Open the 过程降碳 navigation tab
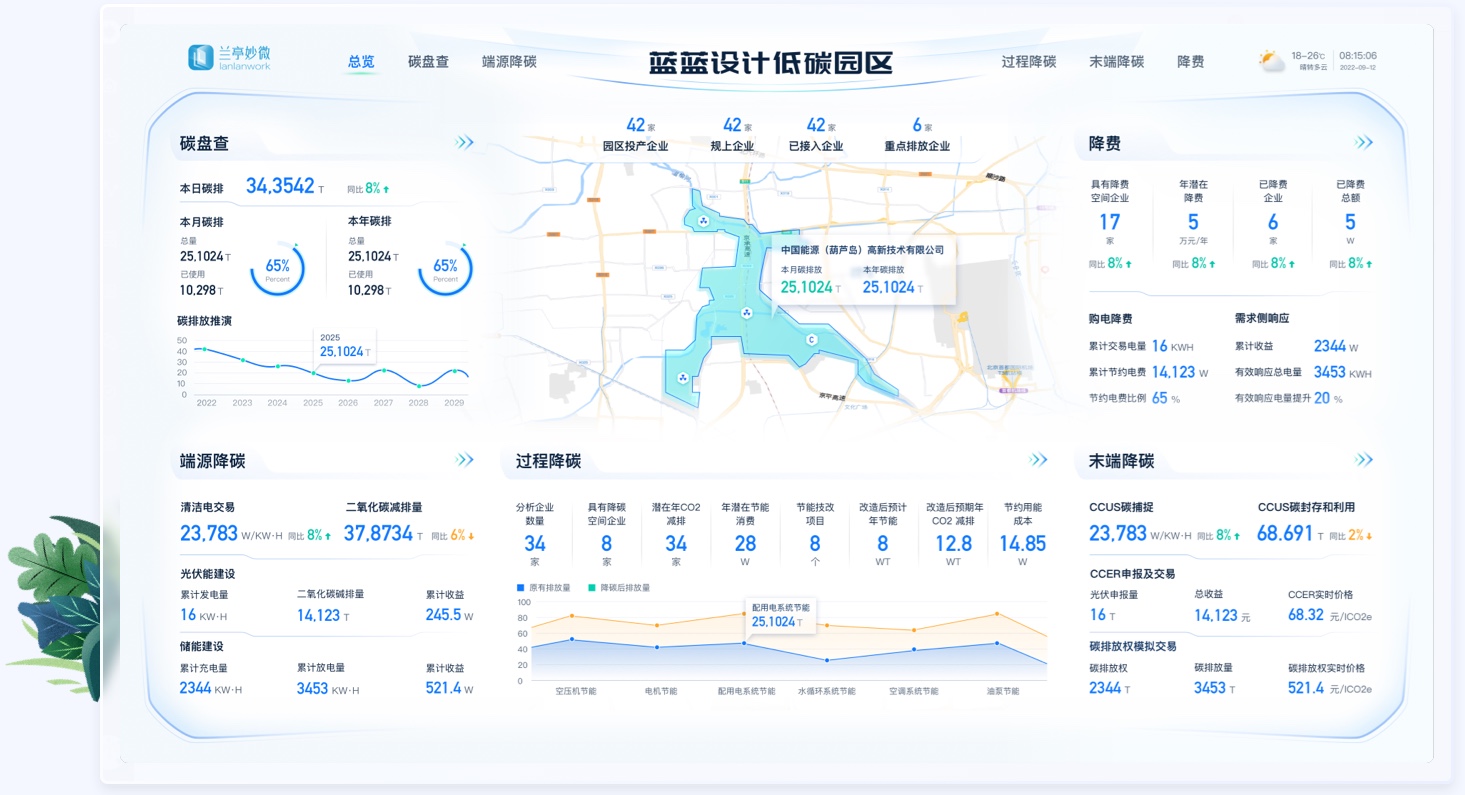The width and height of the screenshot is (1465, 795). [x=1027, y=60]
